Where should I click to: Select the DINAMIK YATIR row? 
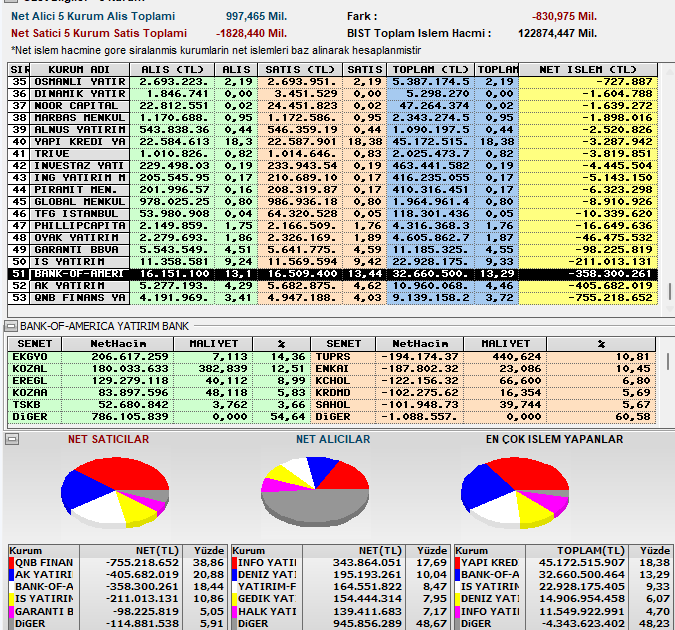click(332, 94)
